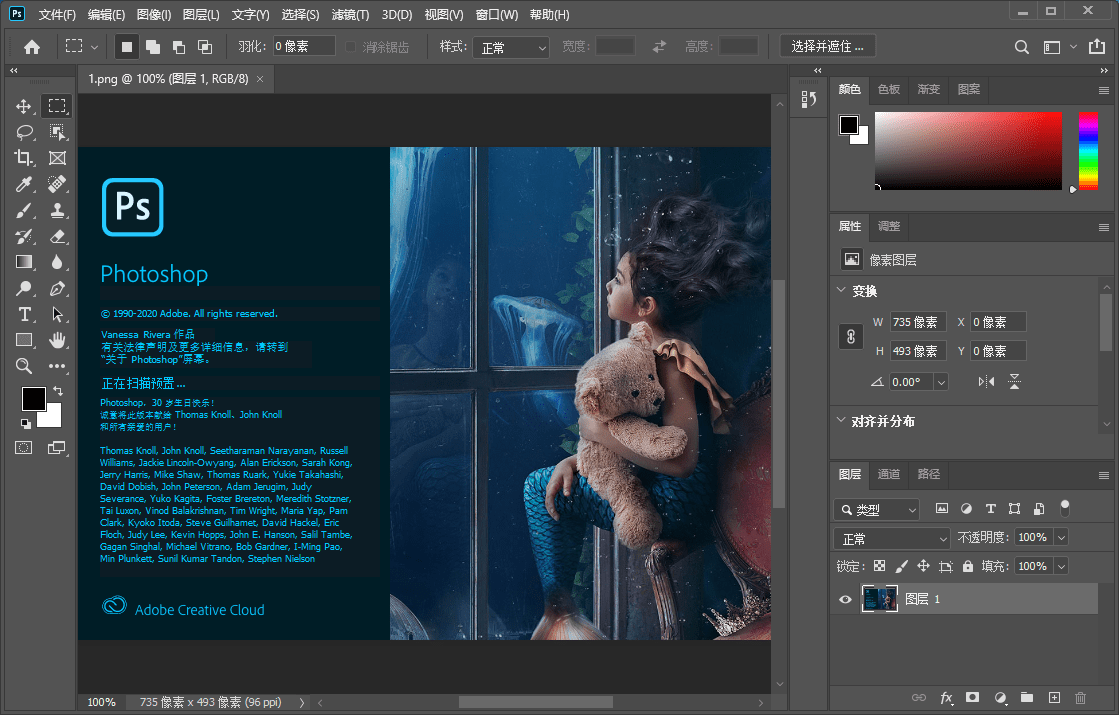Flip horizontally in Properties panel

click(986, 382)
